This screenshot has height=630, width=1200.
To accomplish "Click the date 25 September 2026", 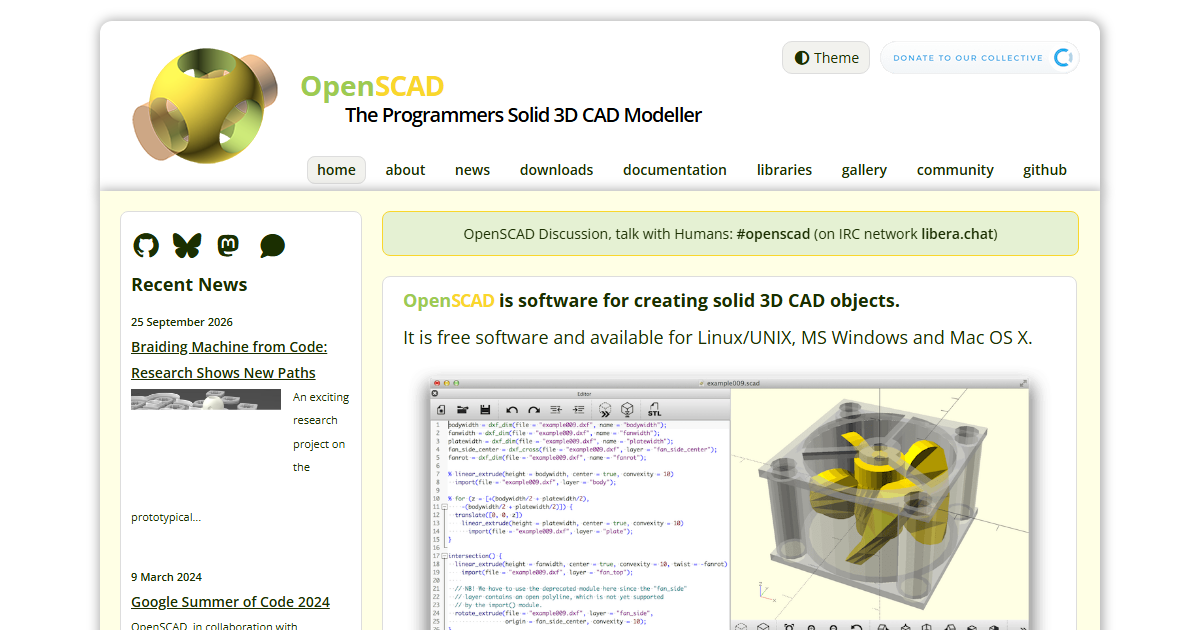I will (182, 322).
